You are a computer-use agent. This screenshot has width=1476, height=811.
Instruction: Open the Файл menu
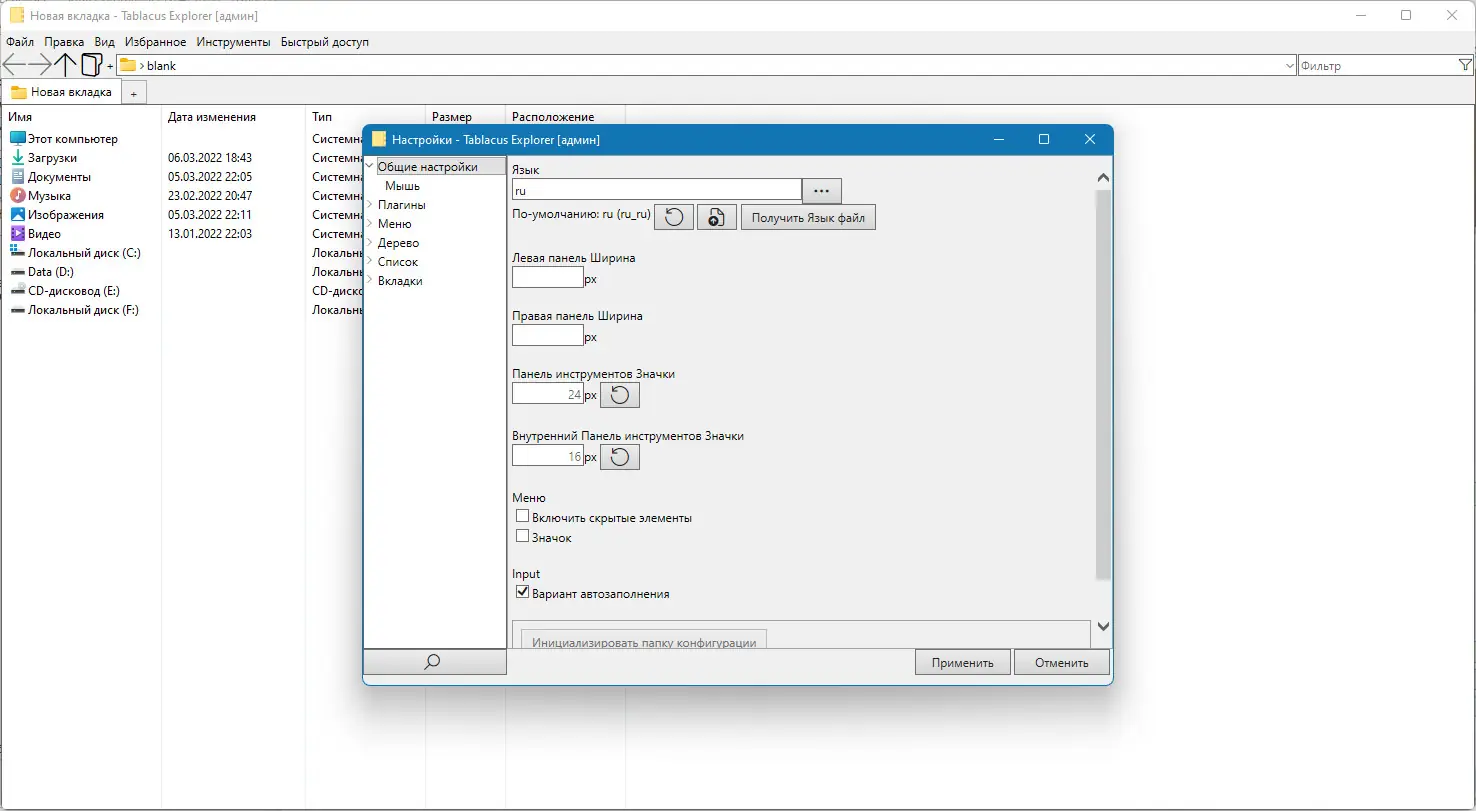(20, 42)
